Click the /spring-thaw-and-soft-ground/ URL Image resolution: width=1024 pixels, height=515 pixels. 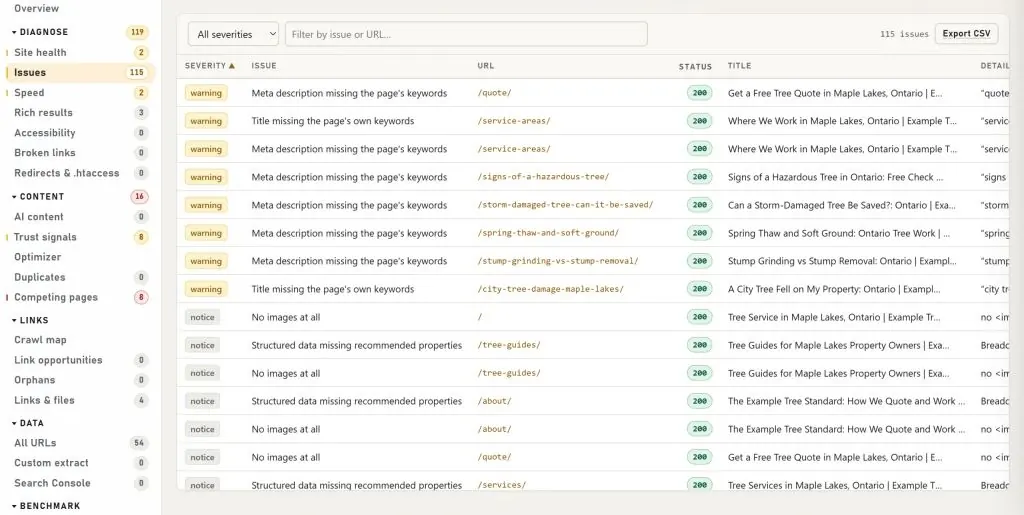point(548,233)
